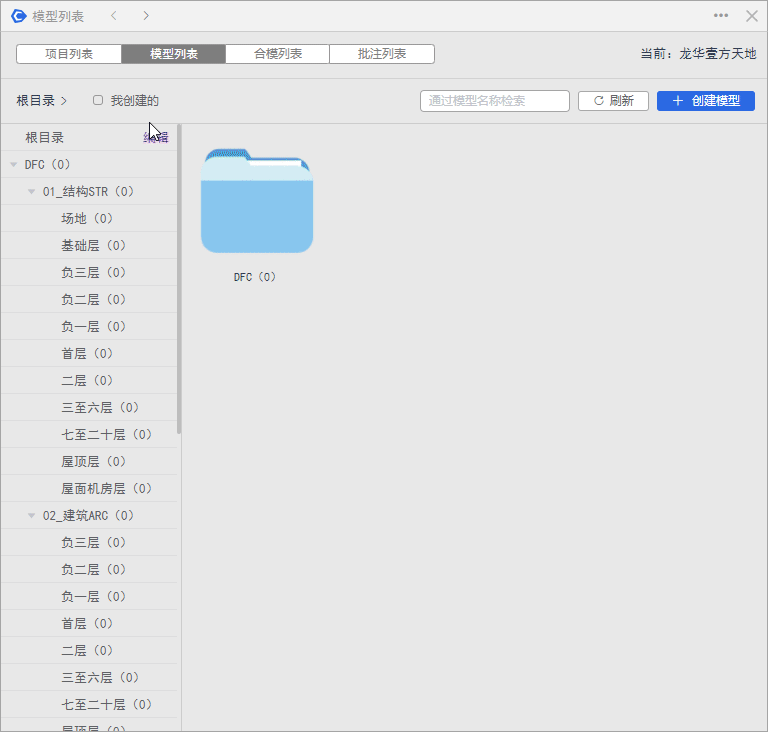Click the back navigation arrow in title bar
This screenshot has width=768, height=732.
114,16
